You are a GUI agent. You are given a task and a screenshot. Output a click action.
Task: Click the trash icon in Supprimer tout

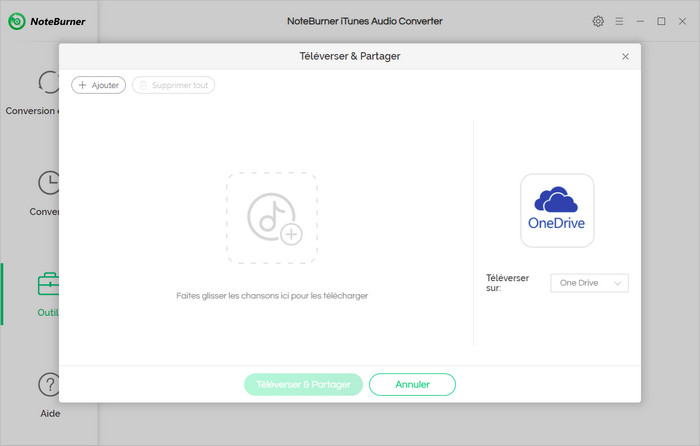143,85
